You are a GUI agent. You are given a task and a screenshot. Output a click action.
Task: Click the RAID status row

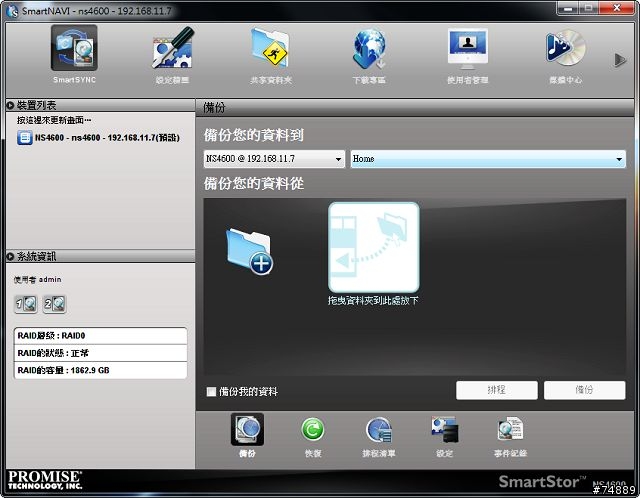[x=100, y=353]
